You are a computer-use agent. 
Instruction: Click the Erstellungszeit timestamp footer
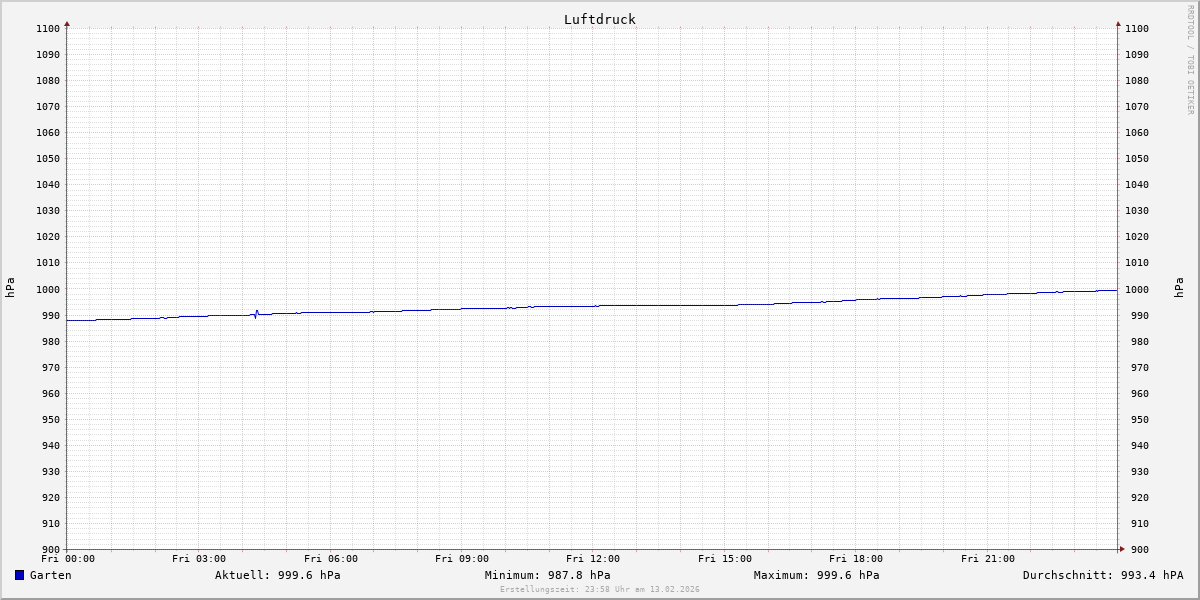tap(599, 589)
